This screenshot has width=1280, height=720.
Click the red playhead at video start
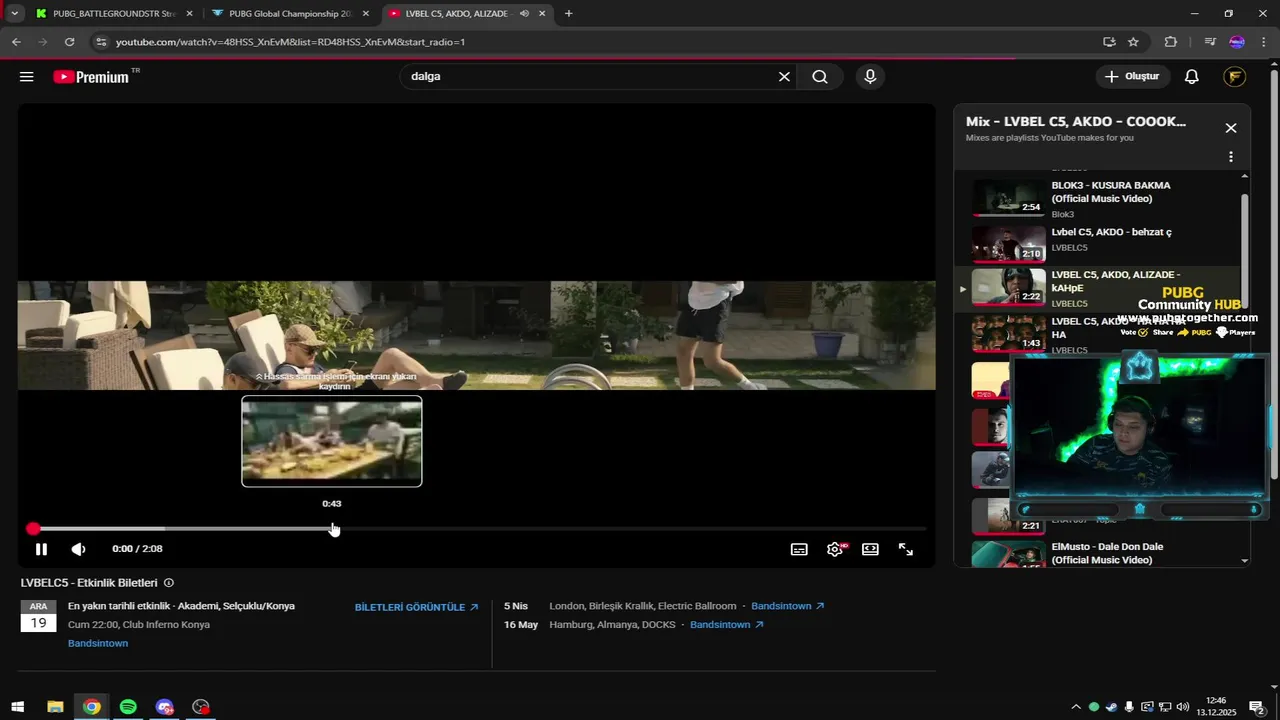33,528
